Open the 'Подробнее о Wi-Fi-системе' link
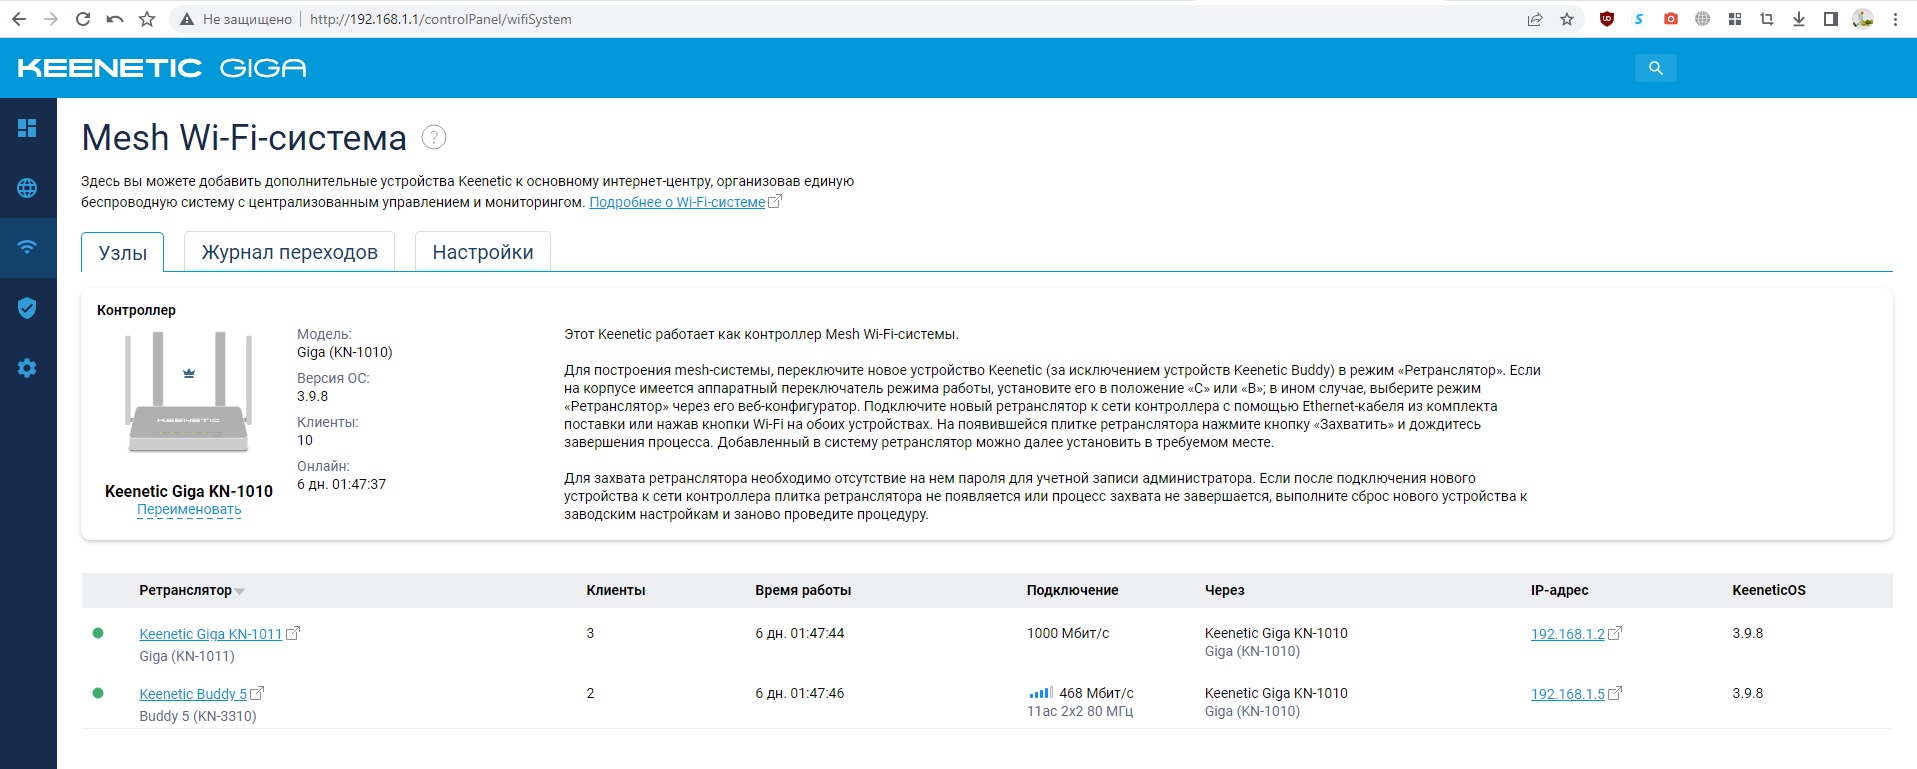Viewport: 1917px width, 769px height. click(677, 202)
